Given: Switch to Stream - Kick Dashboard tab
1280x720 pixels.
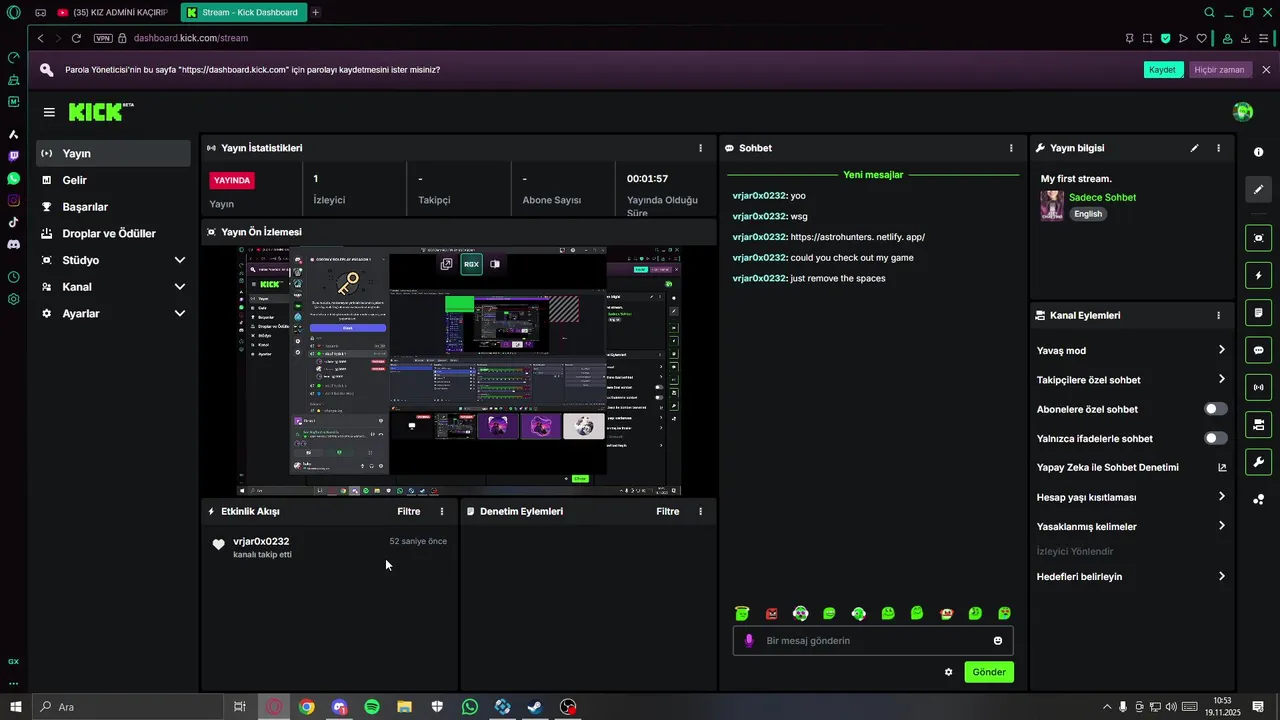Looking at the screenshot, I should point(243,12).
